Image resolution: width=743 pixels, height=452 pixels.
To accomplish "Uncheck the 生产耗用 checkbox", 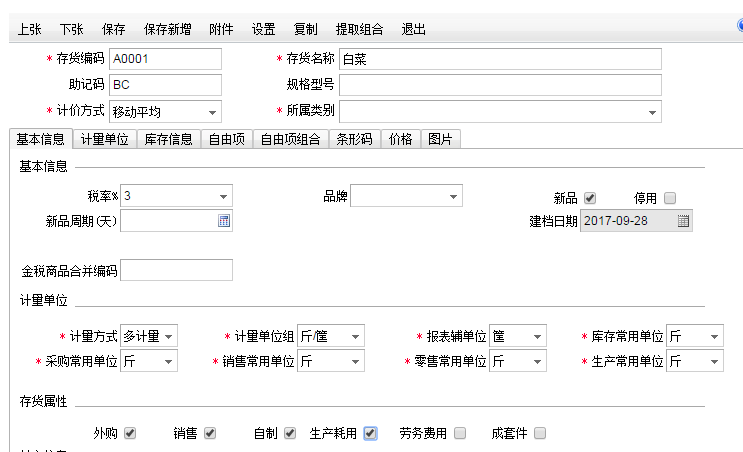I will (370, 433).
